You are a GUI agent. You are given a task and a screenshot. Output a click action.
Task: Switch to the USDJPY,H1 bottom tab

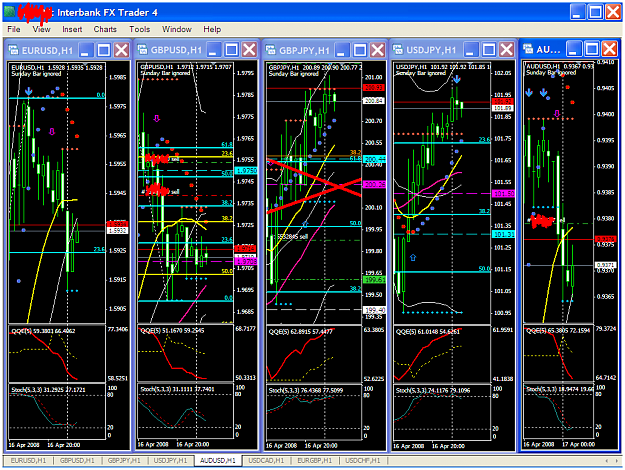170,460
